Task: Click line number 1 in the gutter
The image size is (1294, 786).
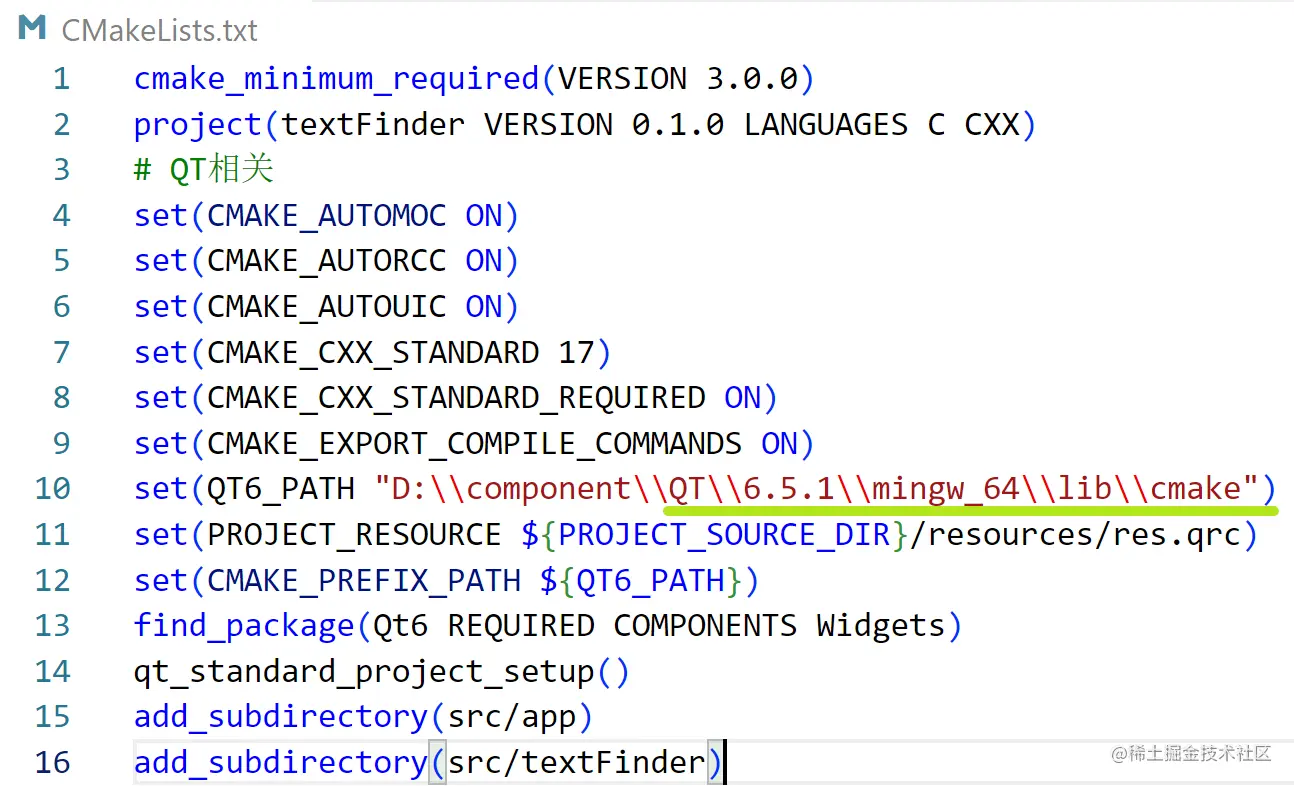Action: (61, 78)
